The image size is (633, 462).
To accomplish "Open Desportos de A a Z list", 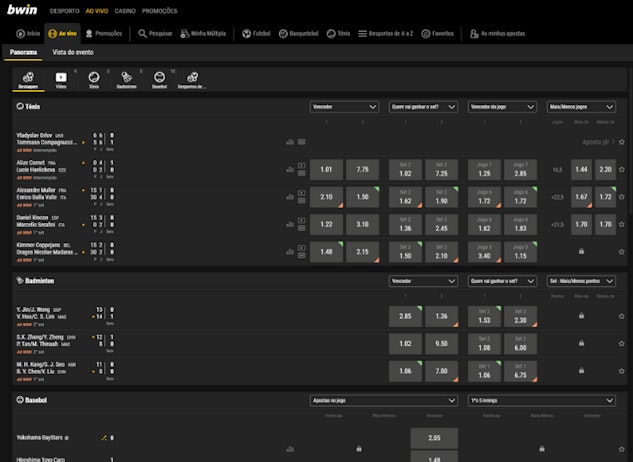I will [x=386, y=34].
